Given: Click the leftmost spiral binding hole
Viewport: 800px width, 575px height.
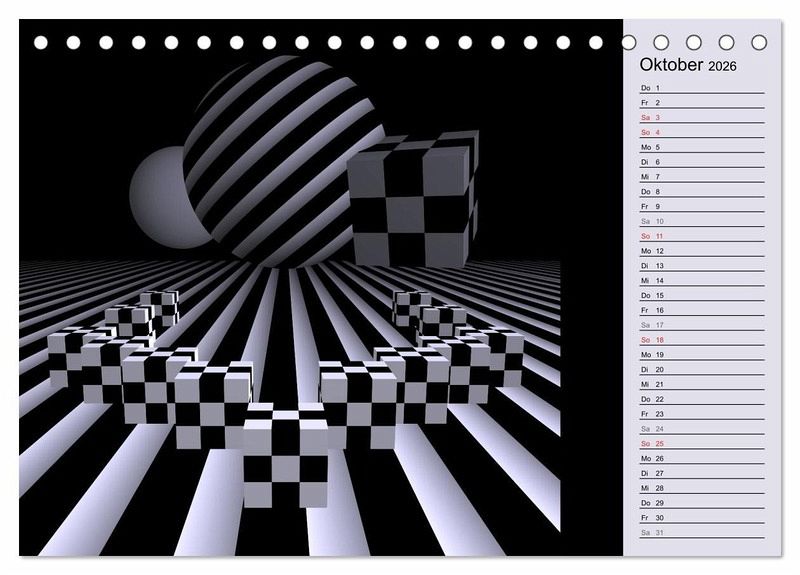Looking at the screenshot, I should (41, 43).
